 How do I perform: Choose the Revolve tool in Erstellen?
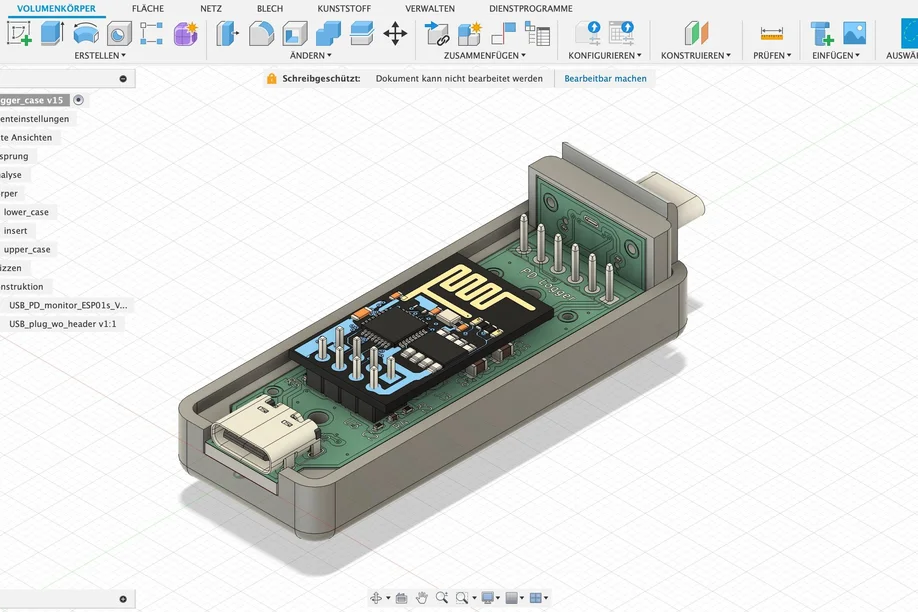pyautogui.click(x=86, y=33)
